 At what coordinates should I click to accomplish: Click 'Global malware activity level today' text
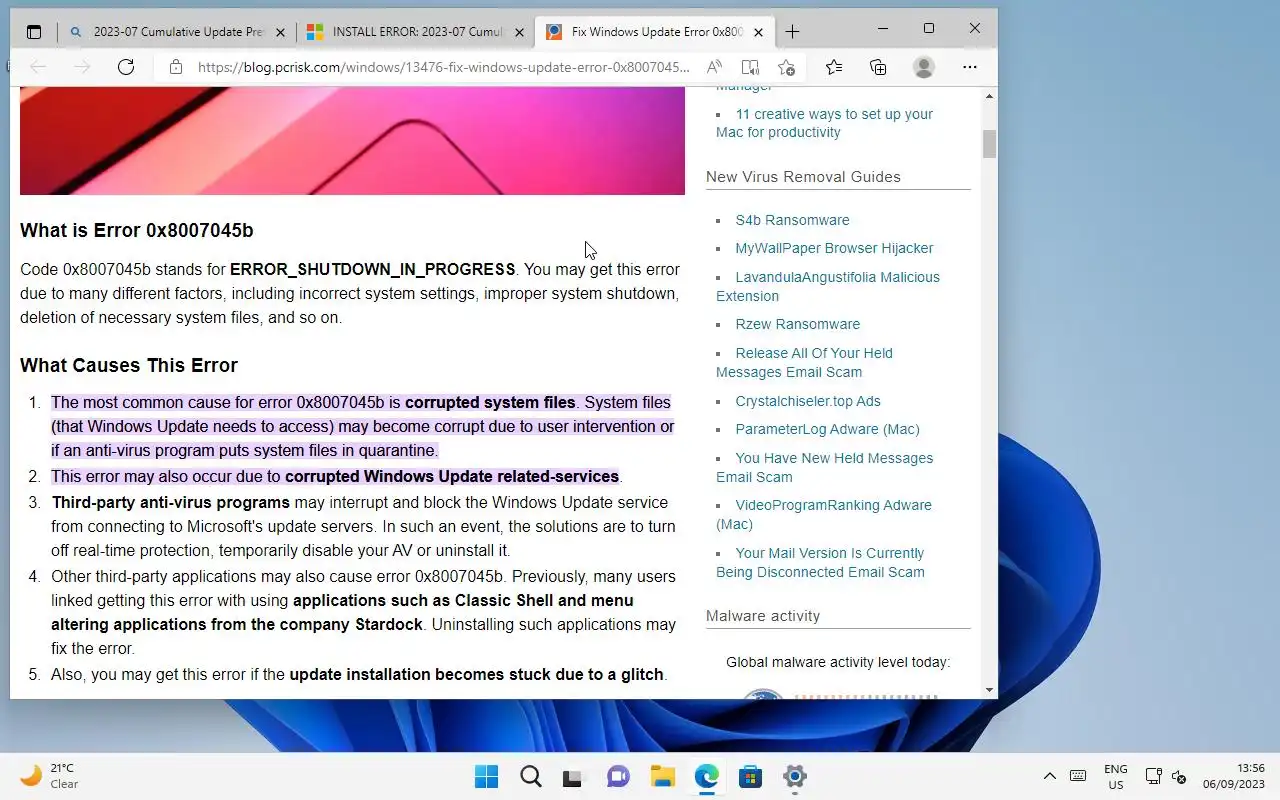838,662
